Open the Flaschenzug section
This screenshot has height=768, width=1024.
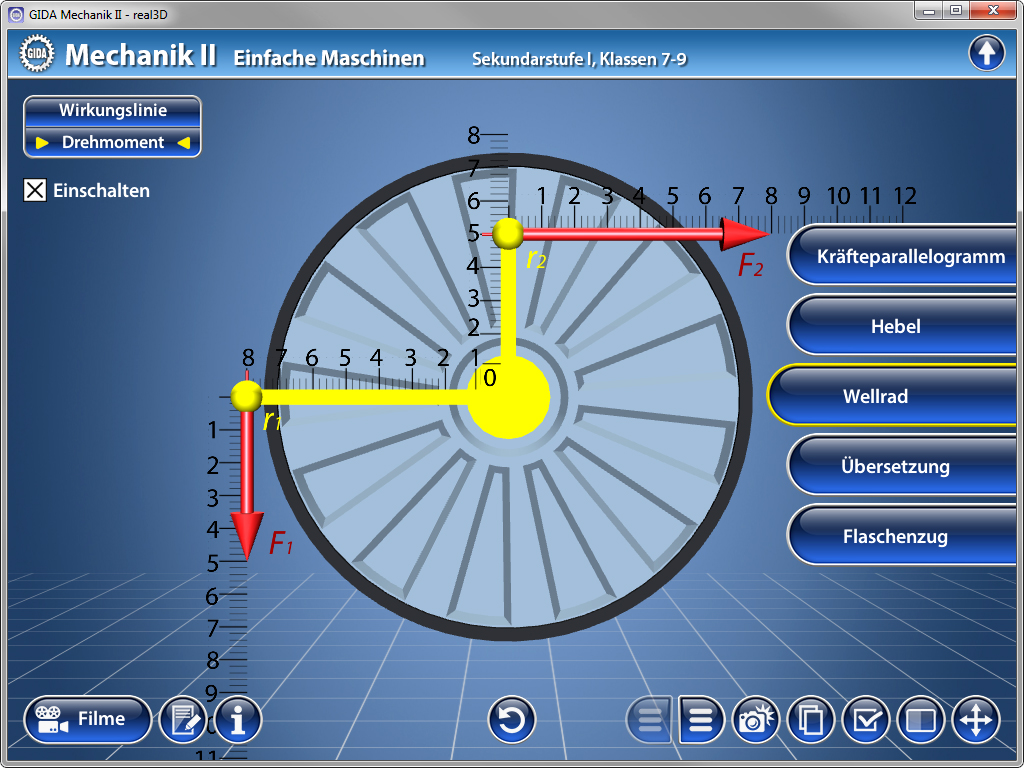(x=895, y=536)
